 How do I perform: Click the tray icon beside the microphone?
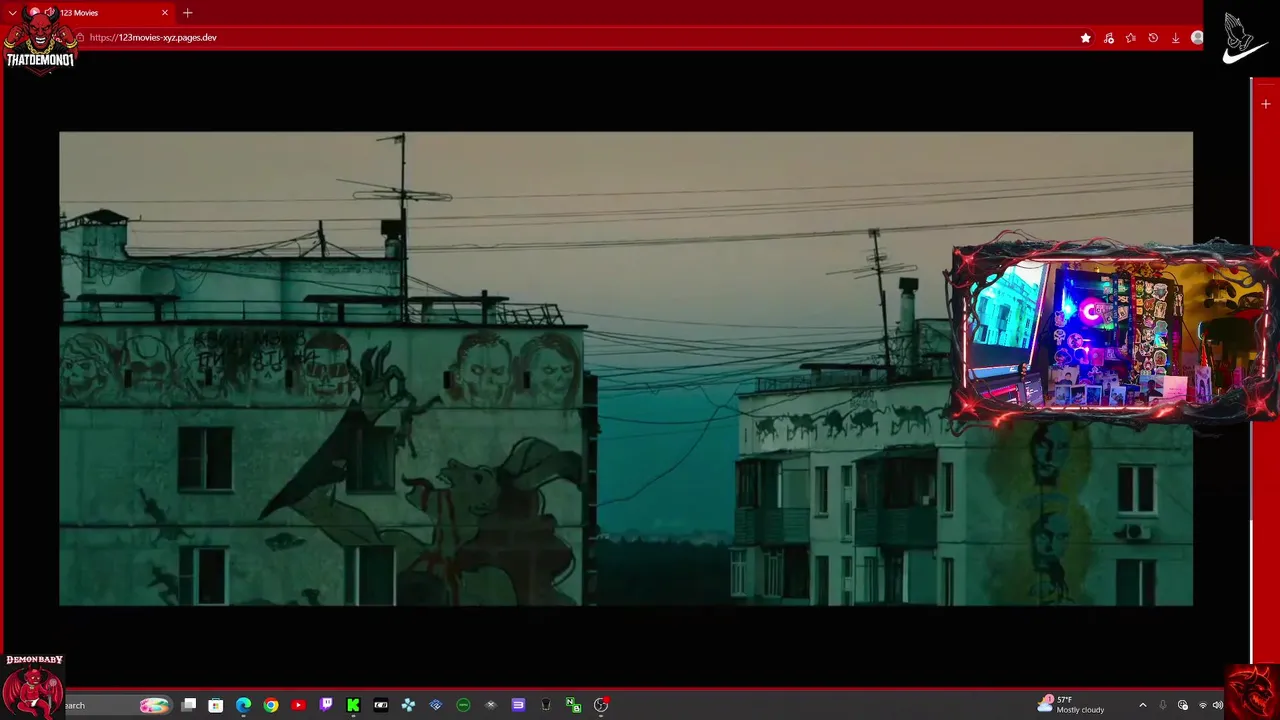coord(1183,705)
